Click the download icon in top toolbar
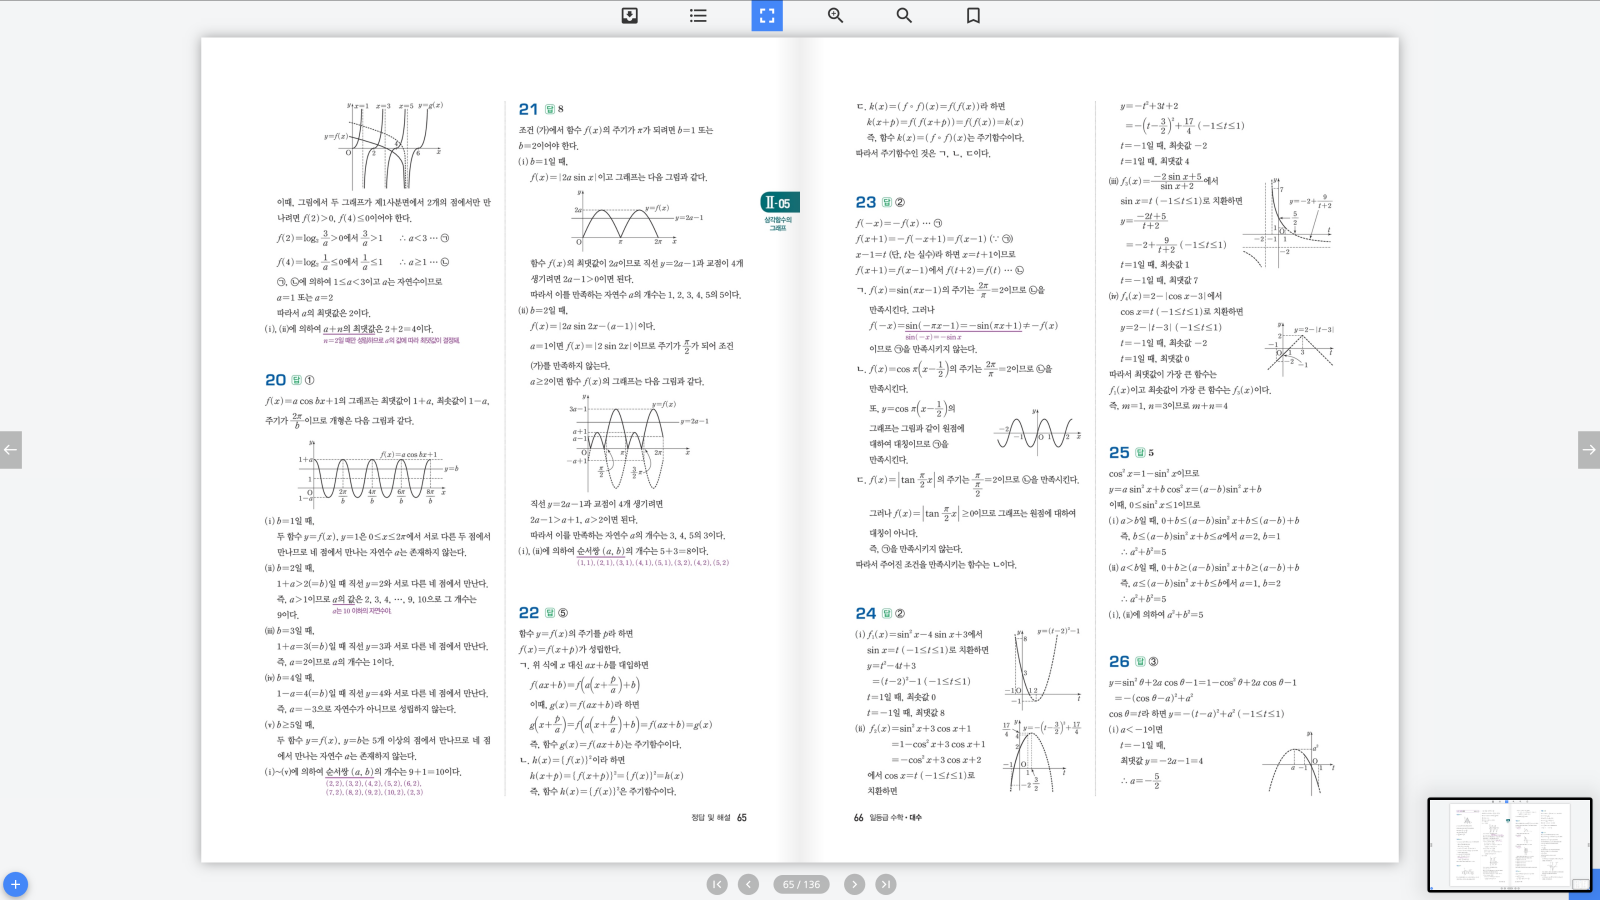The height and width of the screenshot is (900, 1600). (629, 15)
